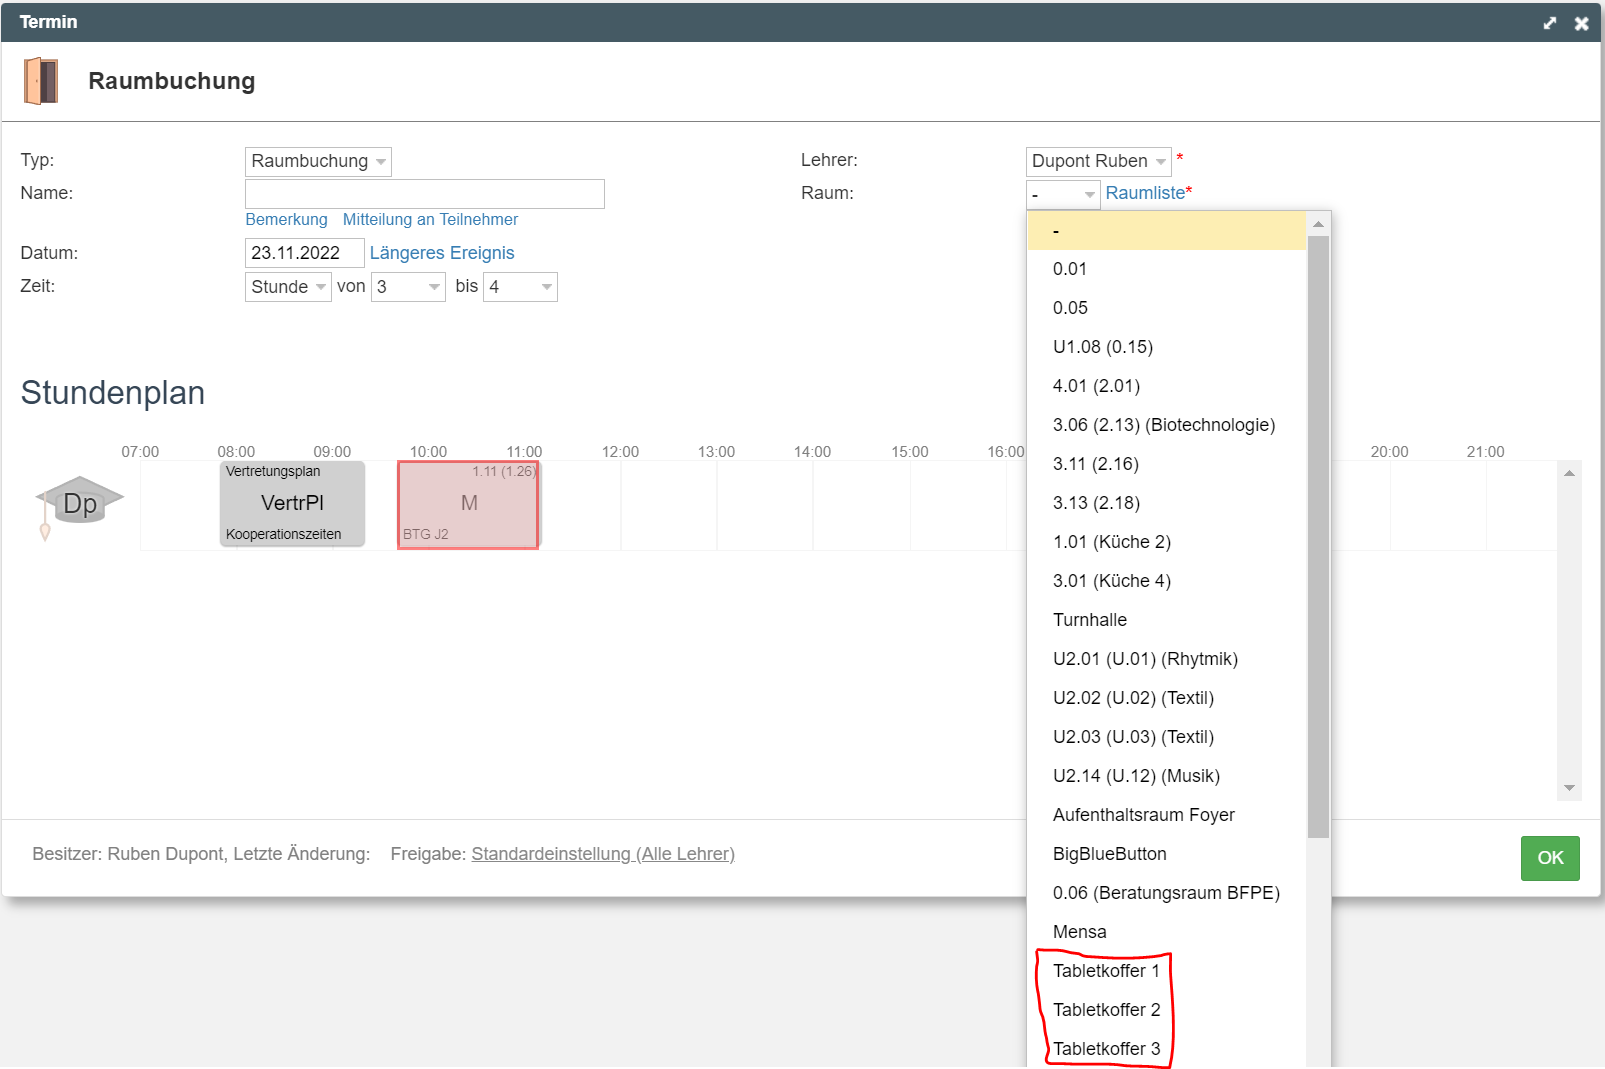This screenshot has height=1069, width=1605.
Task: Open Mitteilung an Teilnehmer link
Action: click(430, 220)
